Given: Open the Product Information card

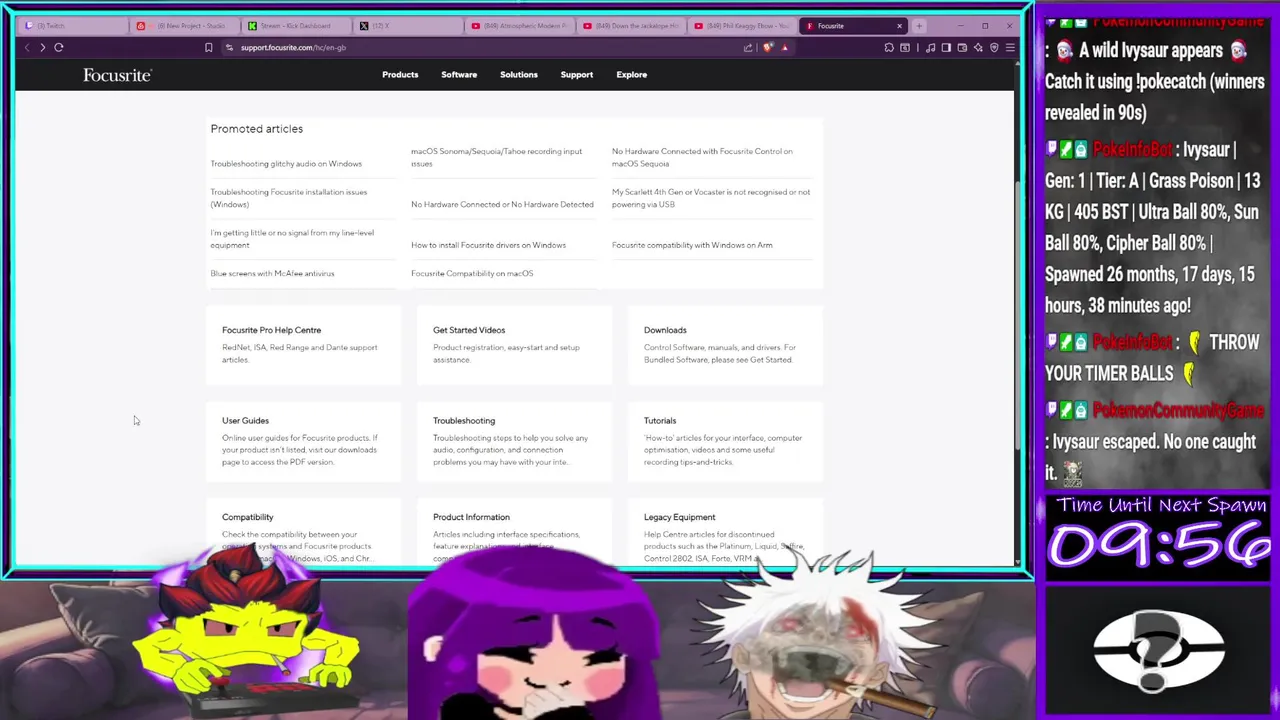Looking at the screenshot, I should click(514, 533).
